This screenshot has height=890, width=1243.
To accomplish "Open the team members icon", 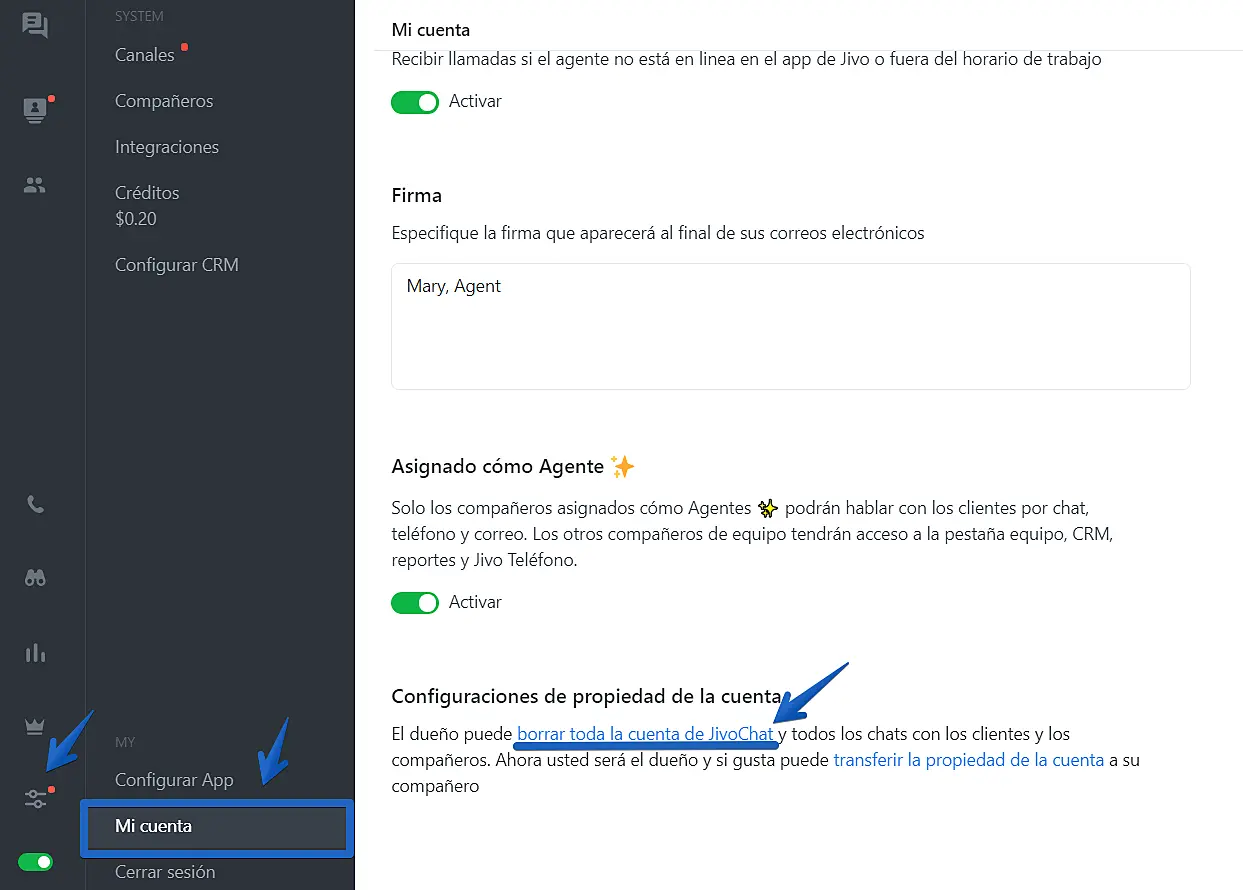I will tap(35, 185).
